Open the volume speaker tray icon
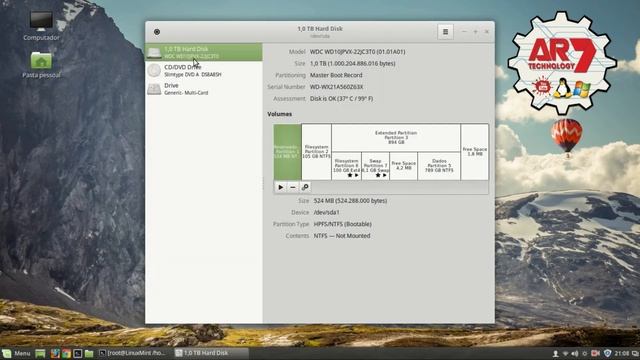The height and width of the screenshot is (360, 640). pyautogui.click(x=575, y=353)
